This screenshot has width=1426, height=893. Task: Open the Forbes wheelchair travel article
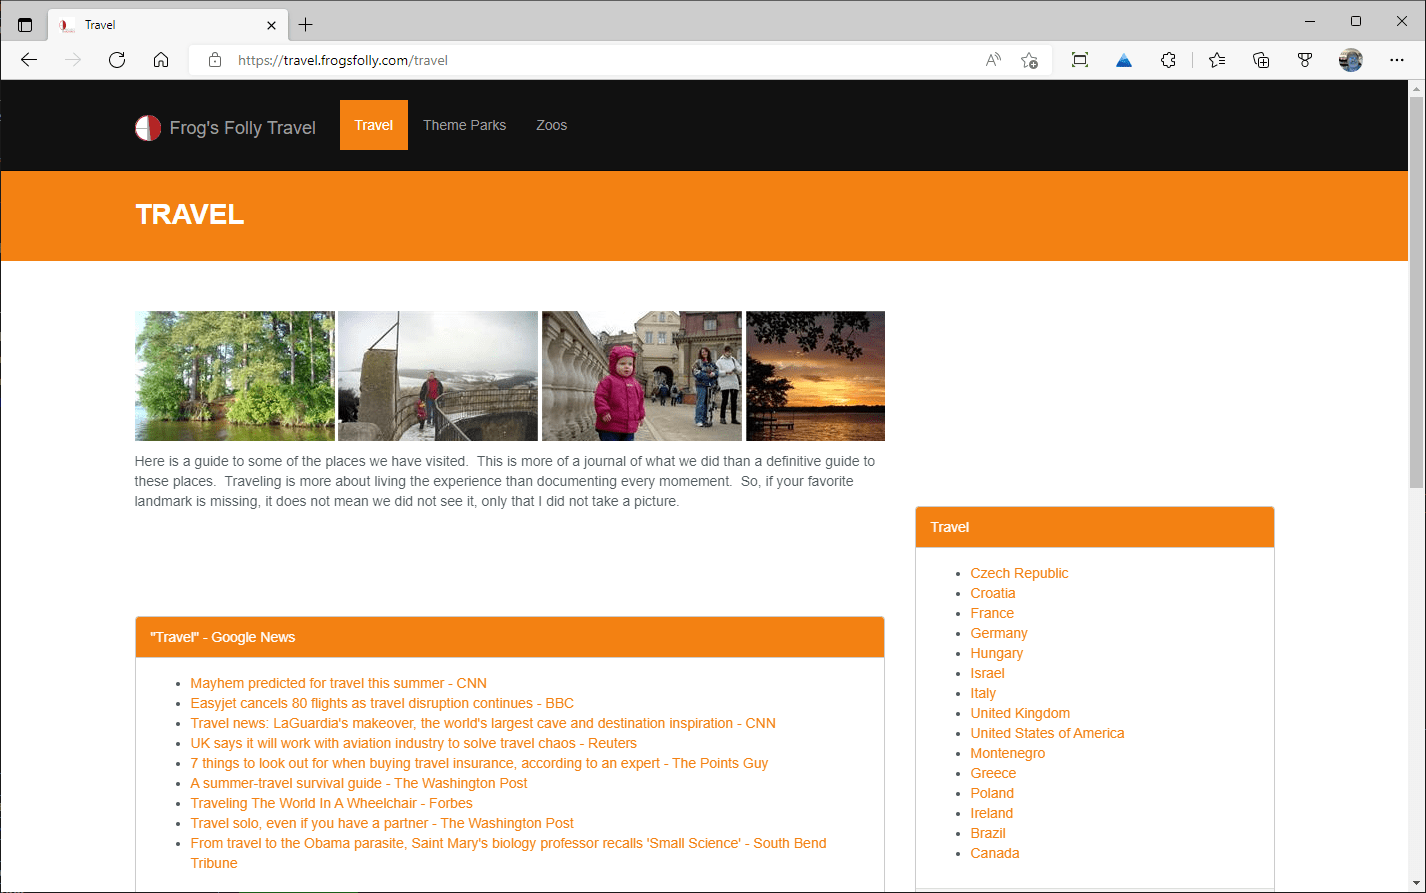pyautogui.click(x=331, y=803)
